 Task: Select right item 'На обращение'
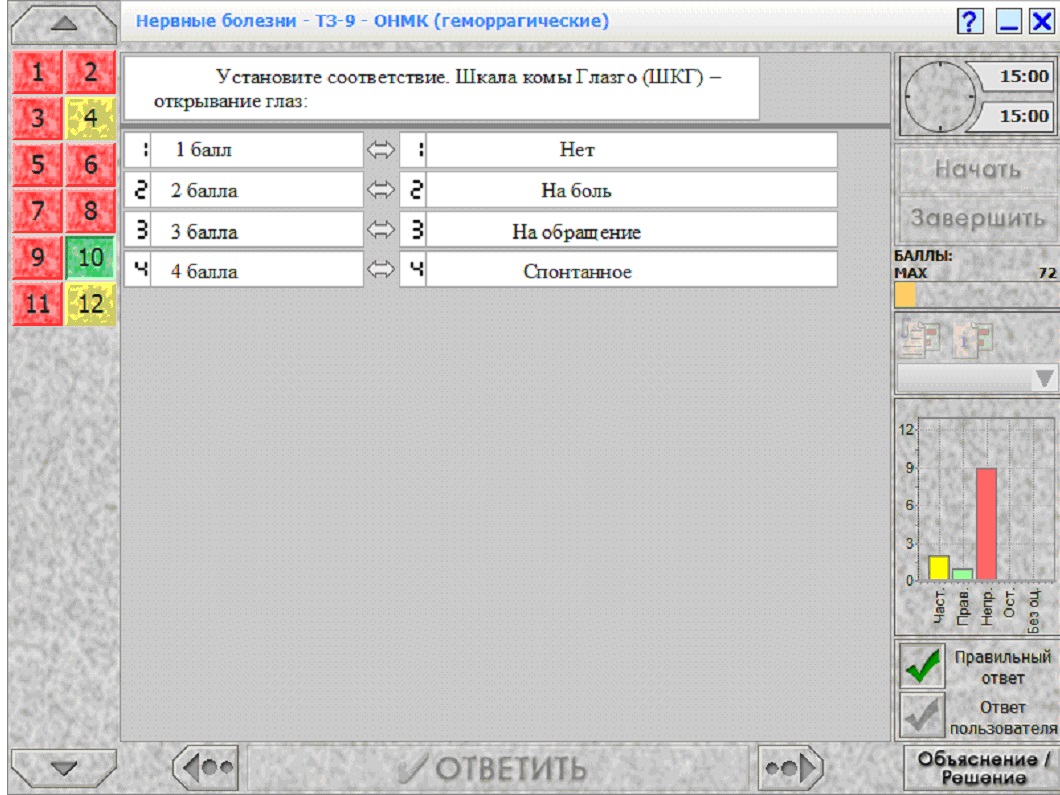[631, 231]
